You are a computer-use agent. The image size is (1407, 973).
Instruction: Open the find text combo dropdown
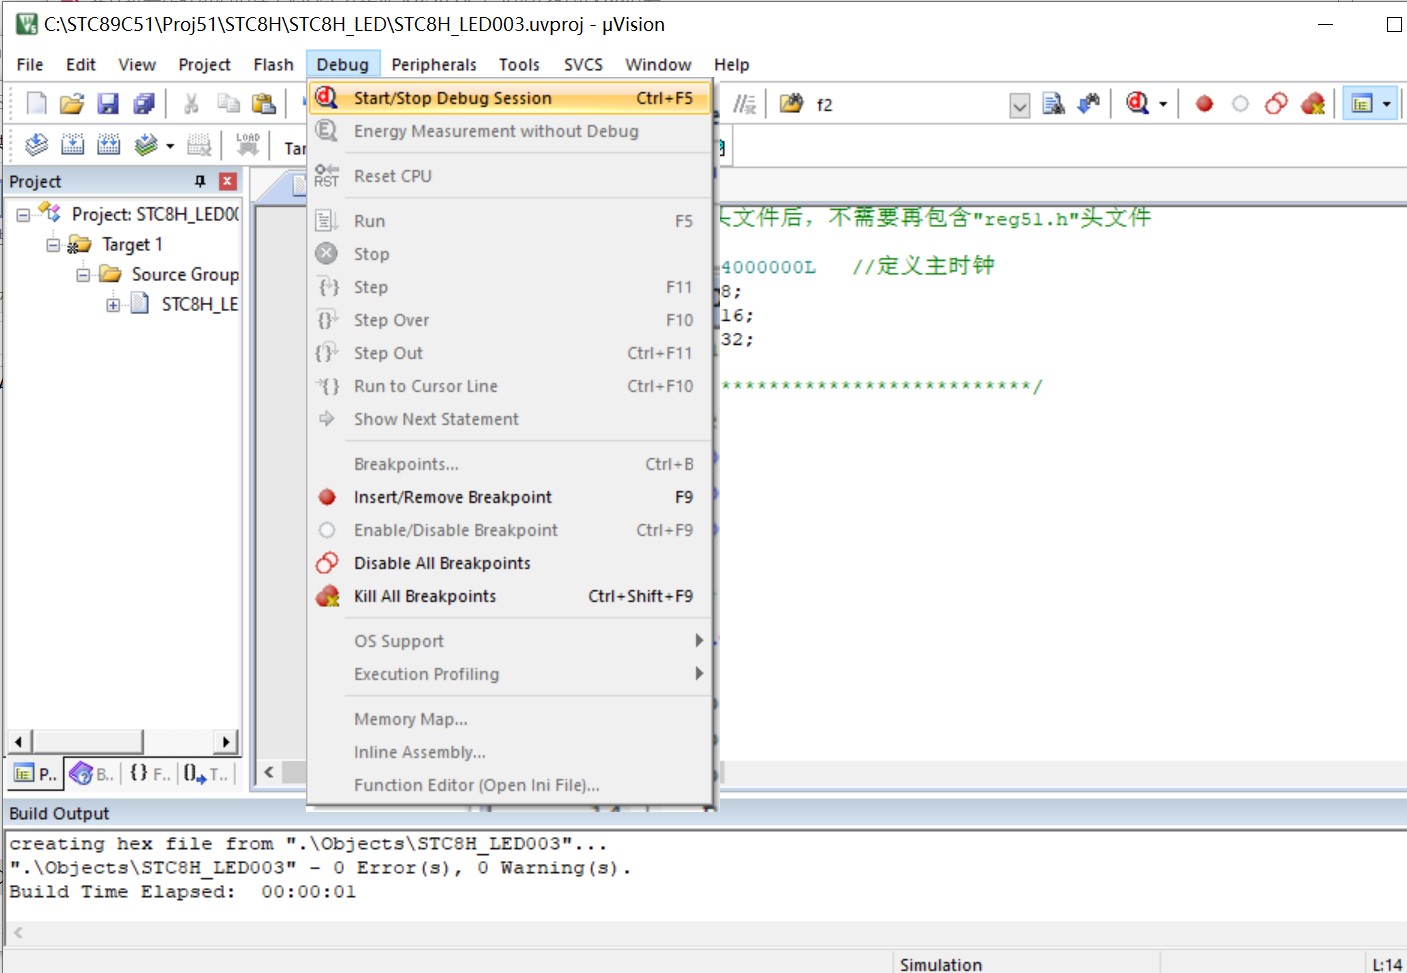point(1019,105)
